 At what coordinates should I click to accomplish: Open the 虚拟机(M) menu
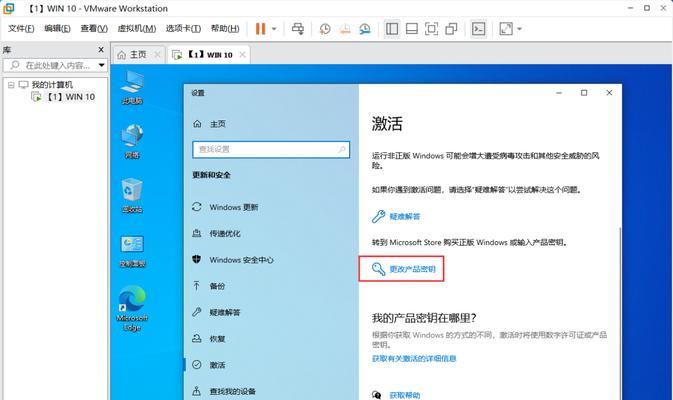pos(136,28)
